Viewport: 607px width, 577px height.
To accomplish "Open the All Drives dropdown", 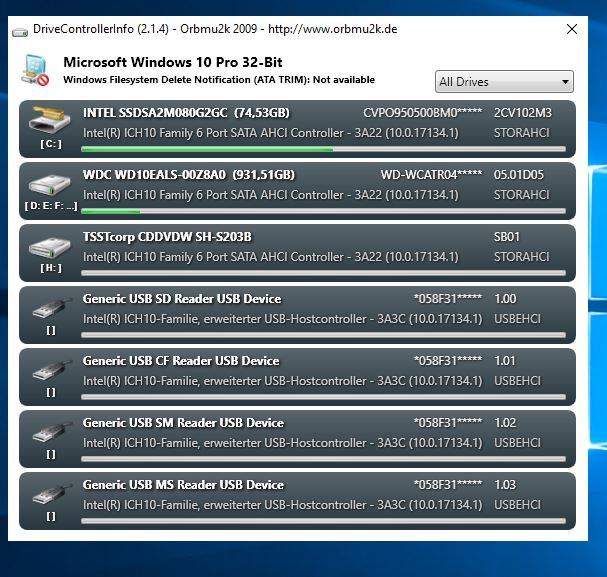I will [504, 82].
